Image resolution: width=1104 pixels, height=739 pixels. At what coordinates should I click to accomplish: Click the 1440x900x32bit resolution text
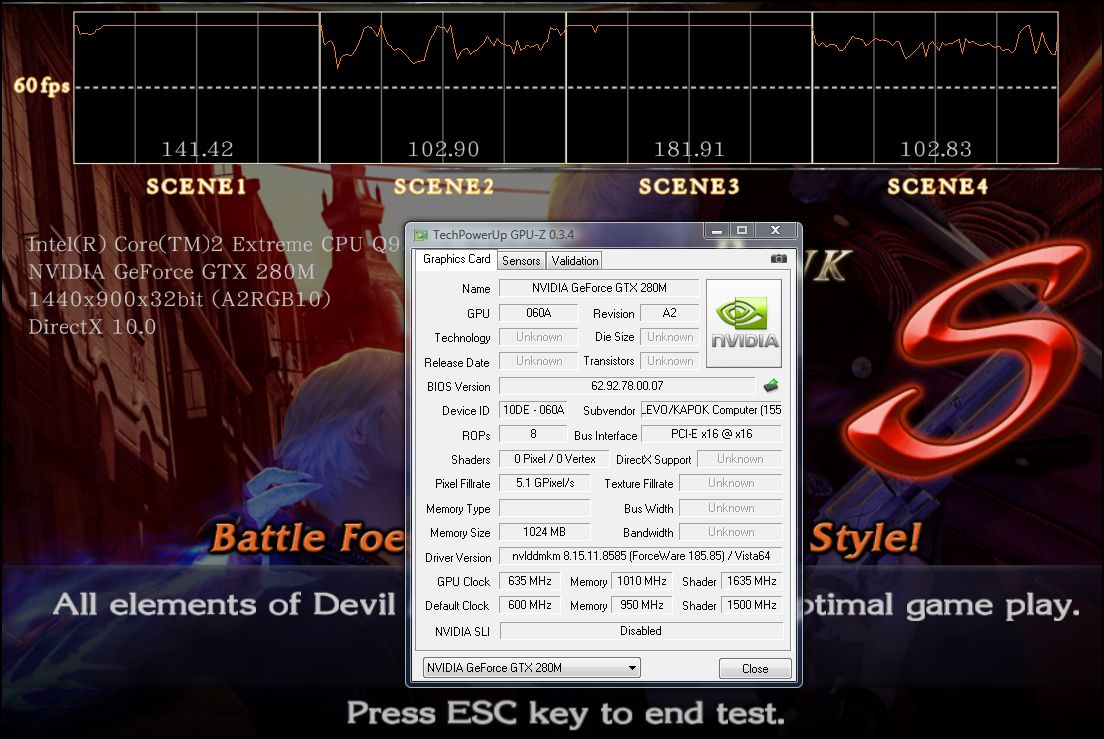pyautogui.click(x=180, y=300)
